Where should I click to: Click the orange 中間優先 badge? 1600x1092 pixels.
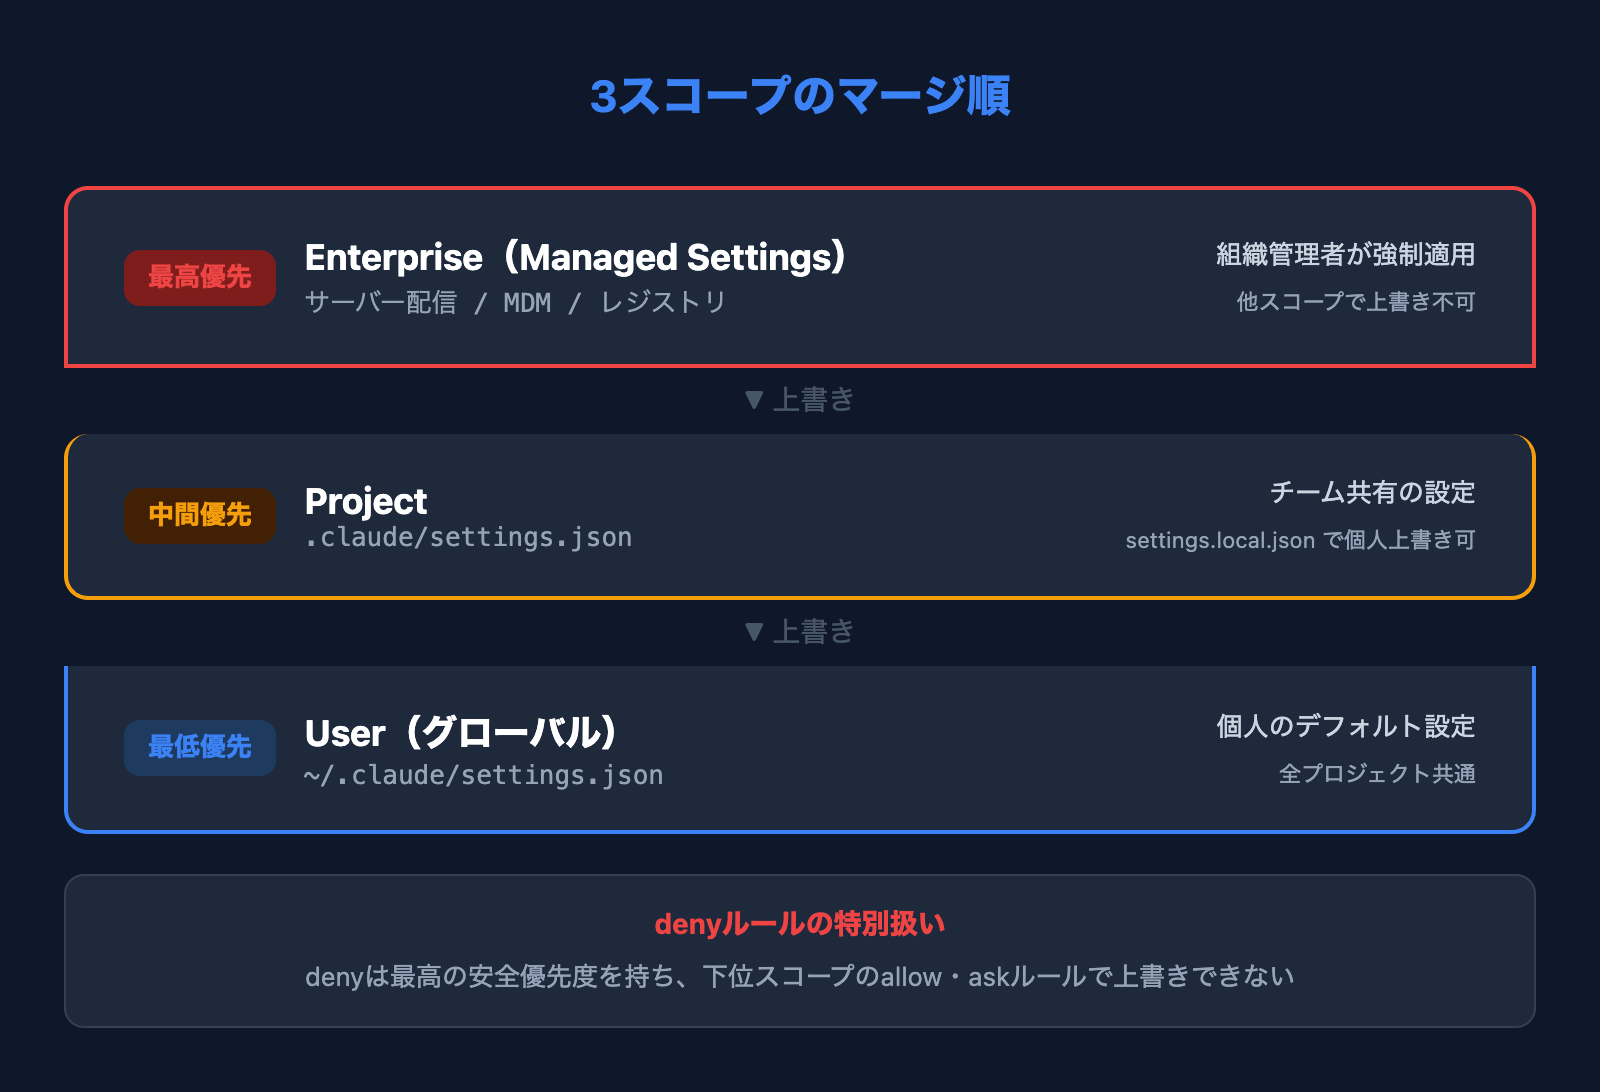(x=200, y=515)
